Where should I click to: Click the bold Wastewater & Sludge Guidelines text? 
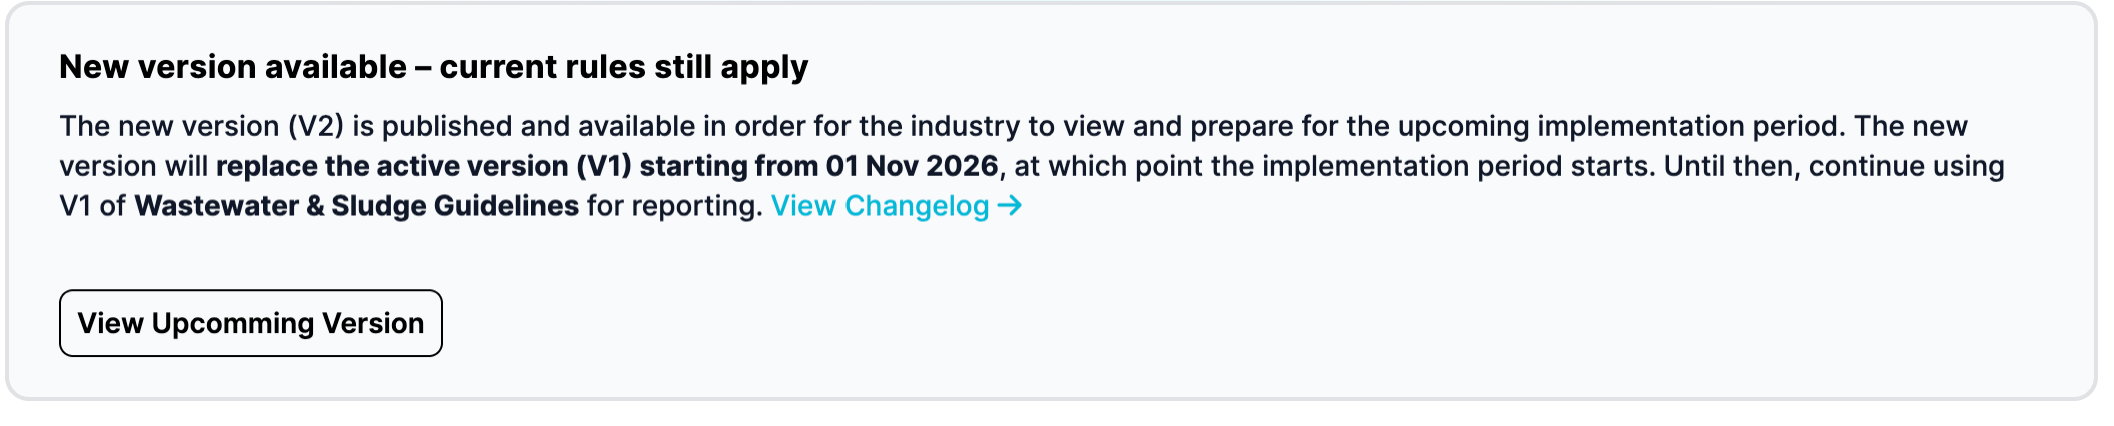click(356, 206)
